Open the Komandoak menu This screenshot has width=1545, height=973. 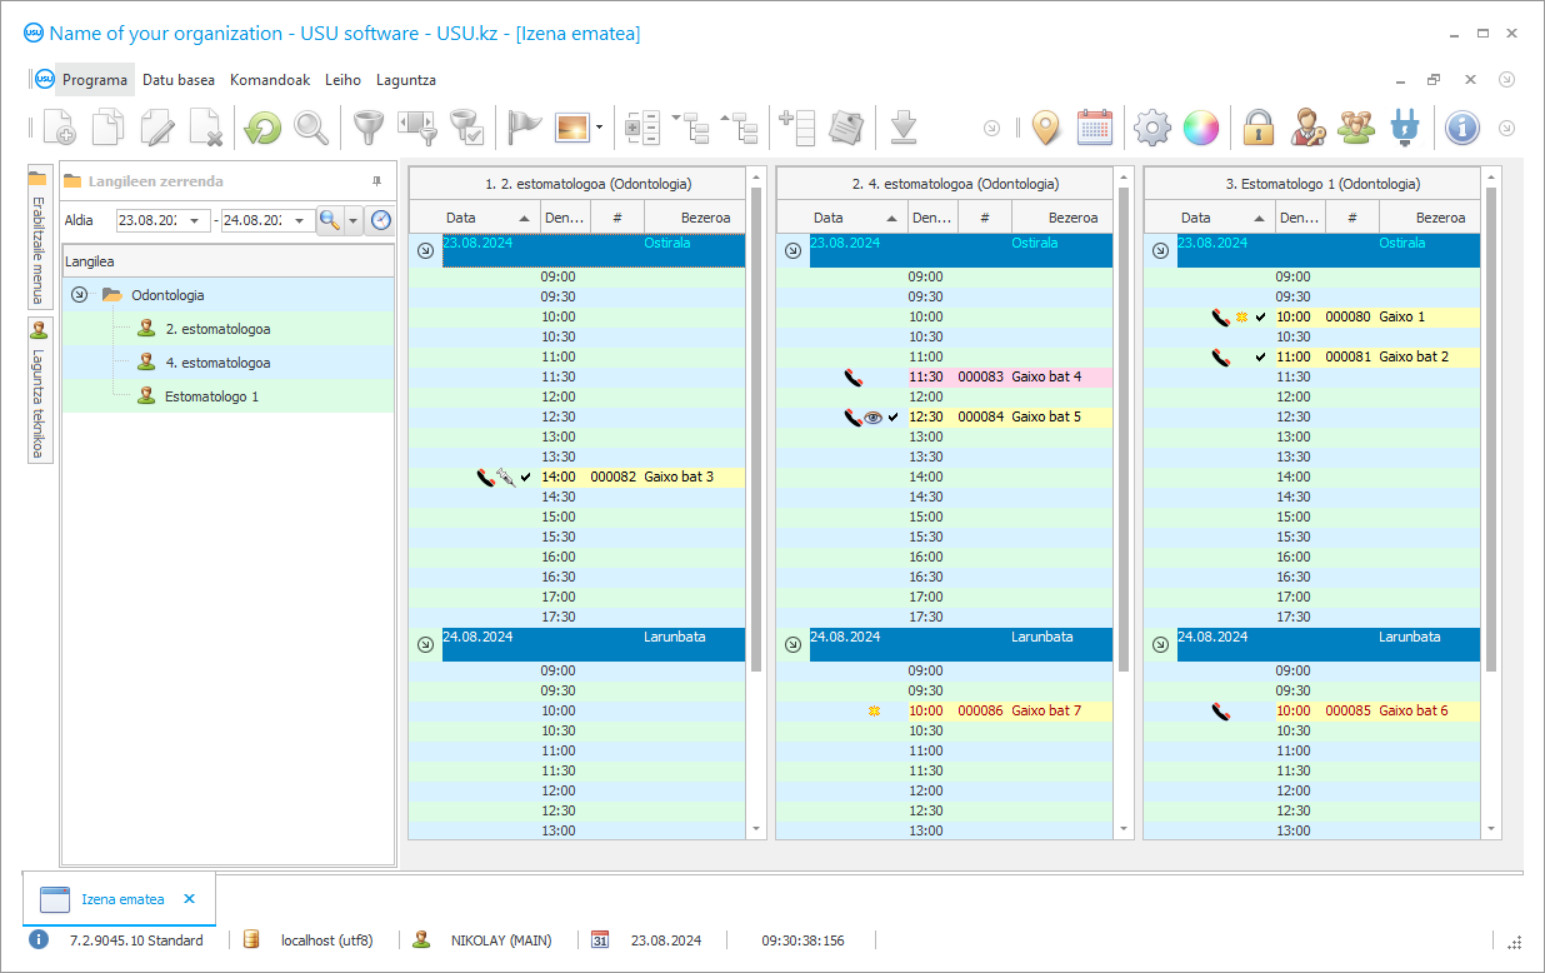tap(269, 80)
